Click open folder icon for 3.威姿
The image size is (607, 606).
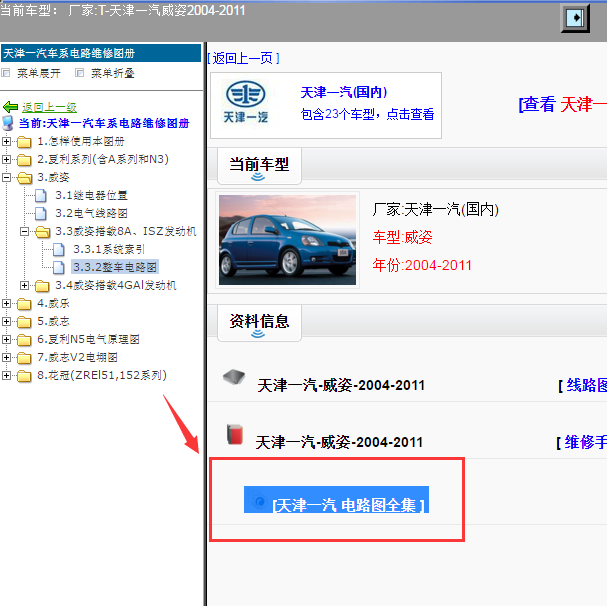tap(25, 178)
